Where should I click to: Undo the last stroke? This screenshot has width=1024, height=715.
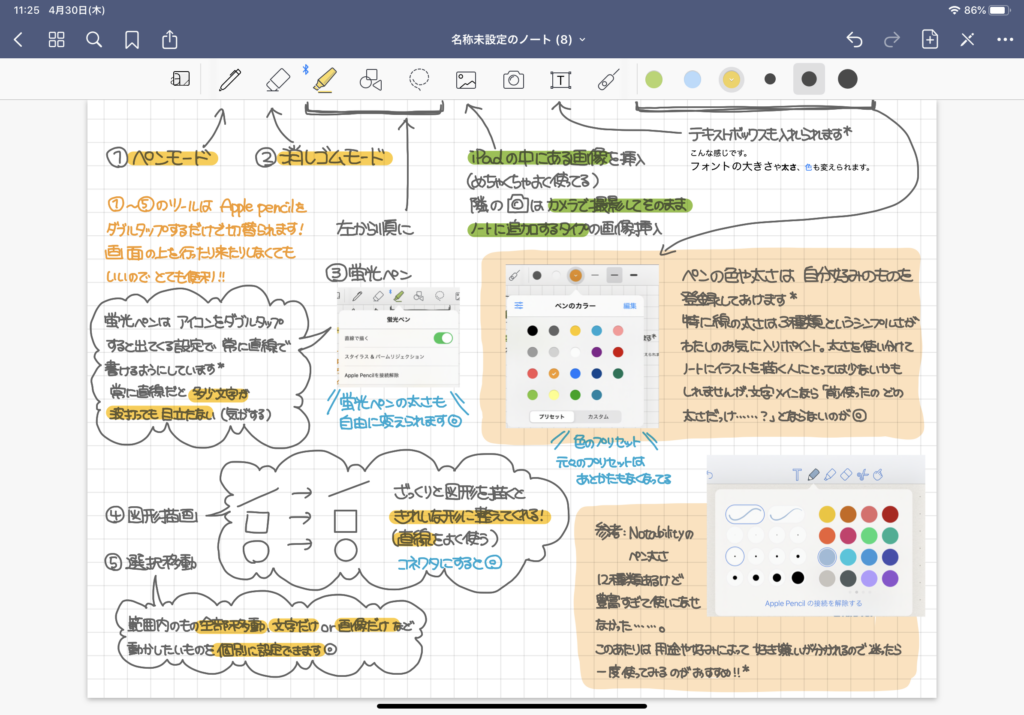(x=854, y=40)
